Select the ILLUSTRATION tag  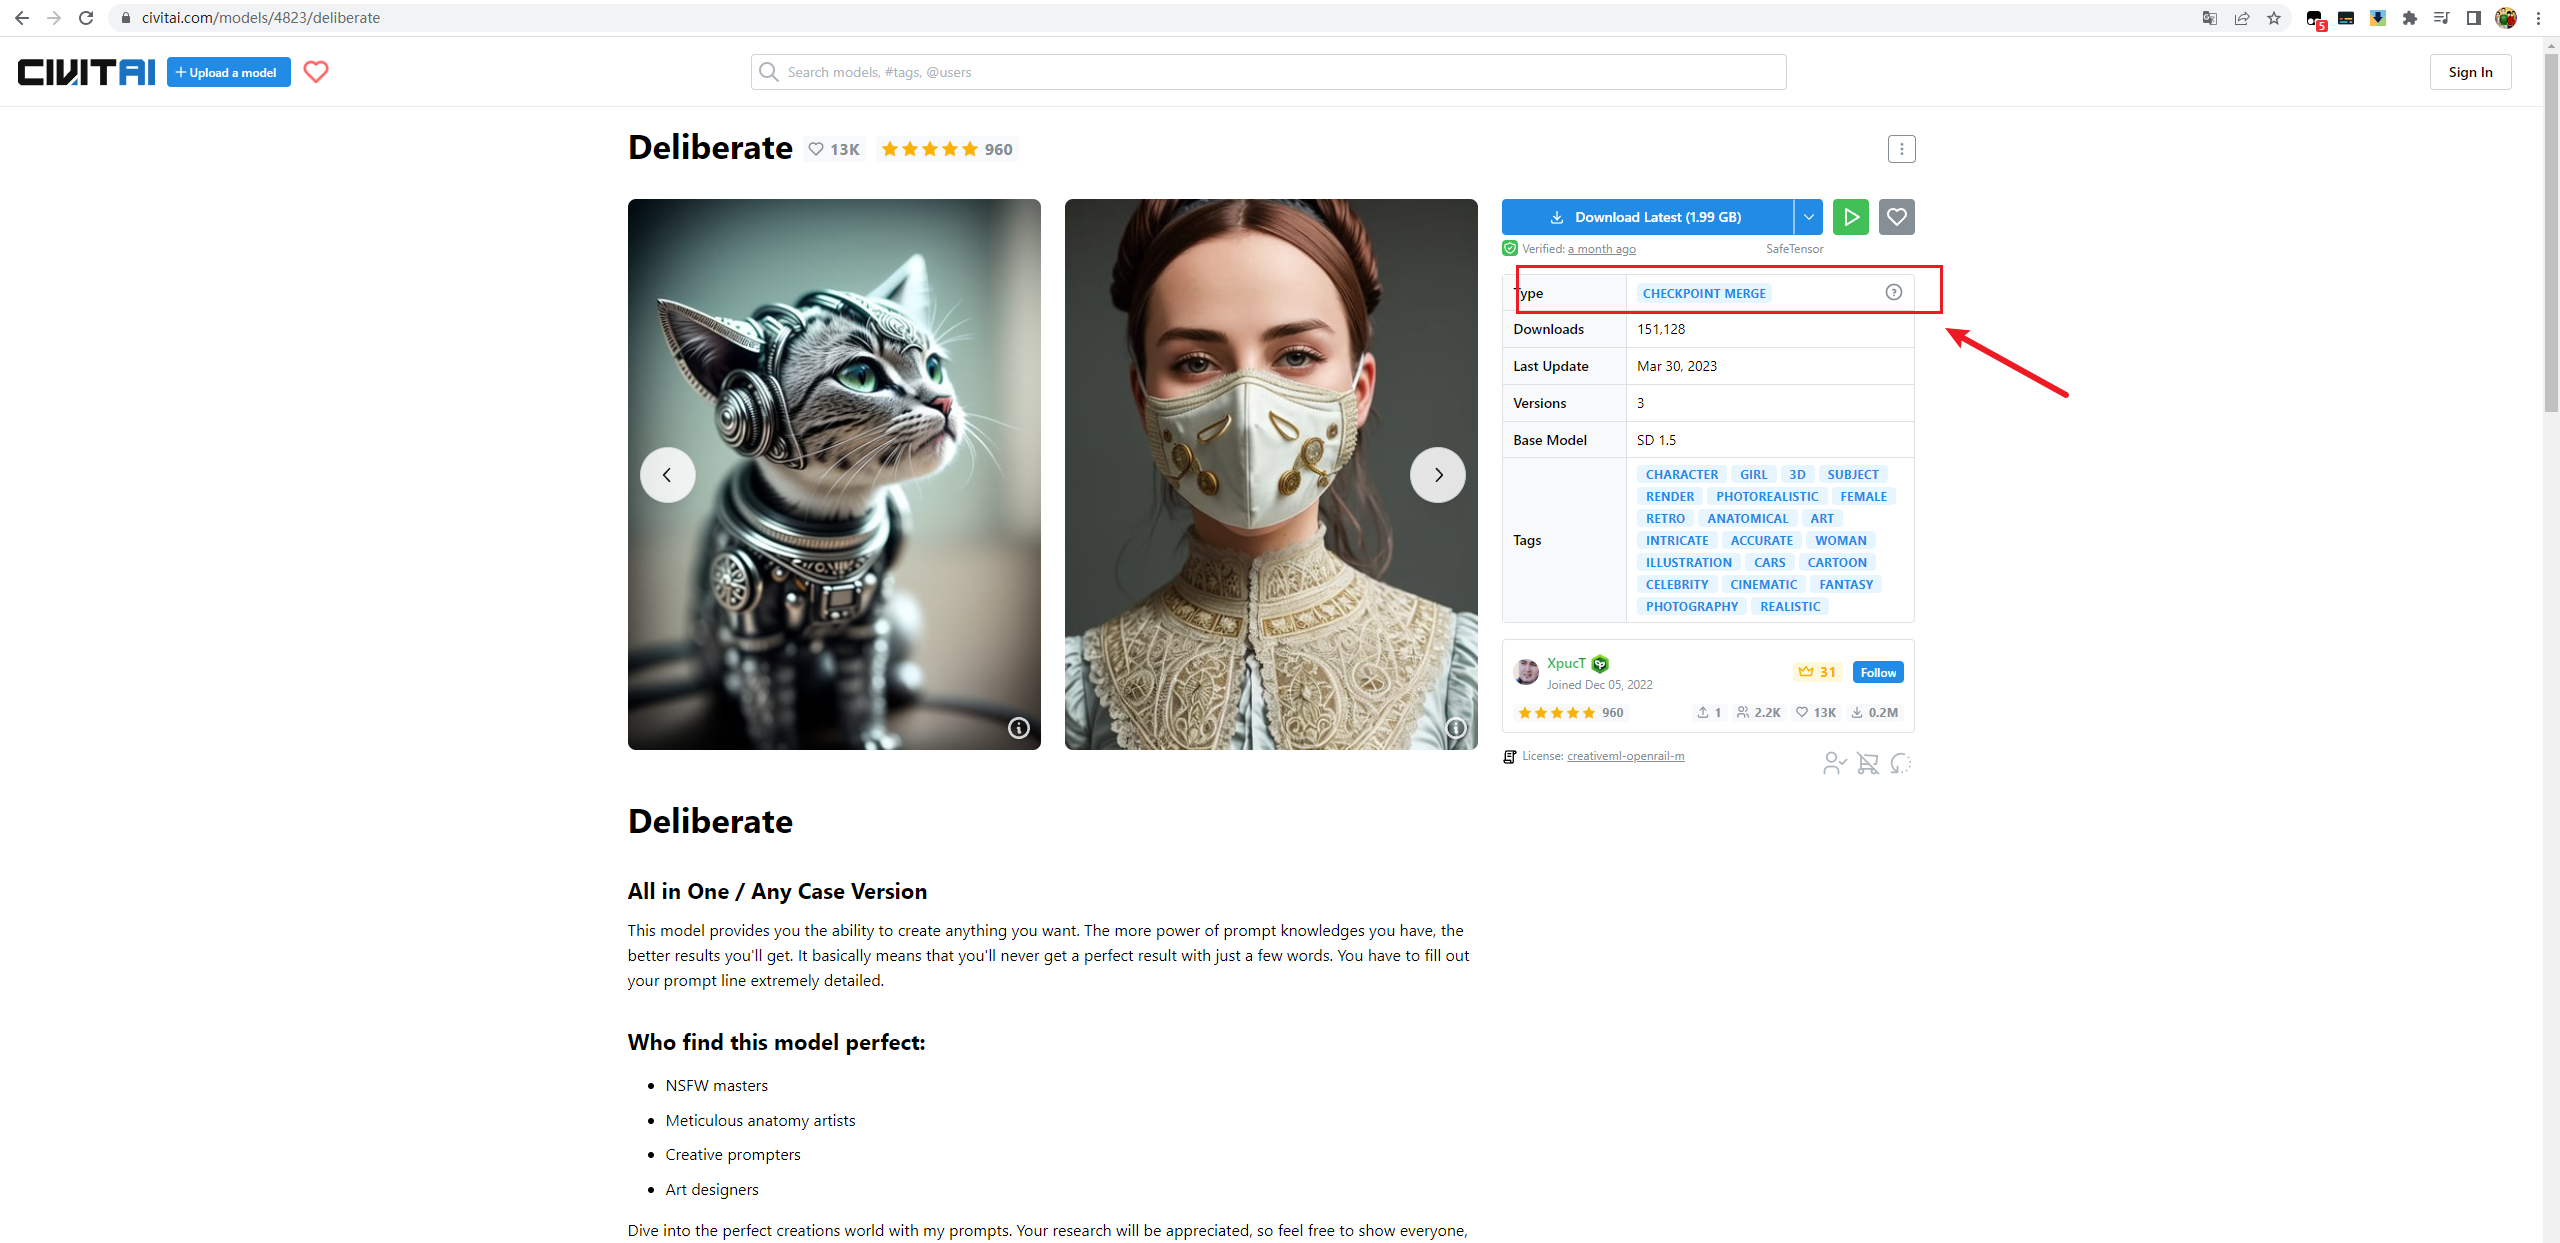click(x=1689, y=563)
